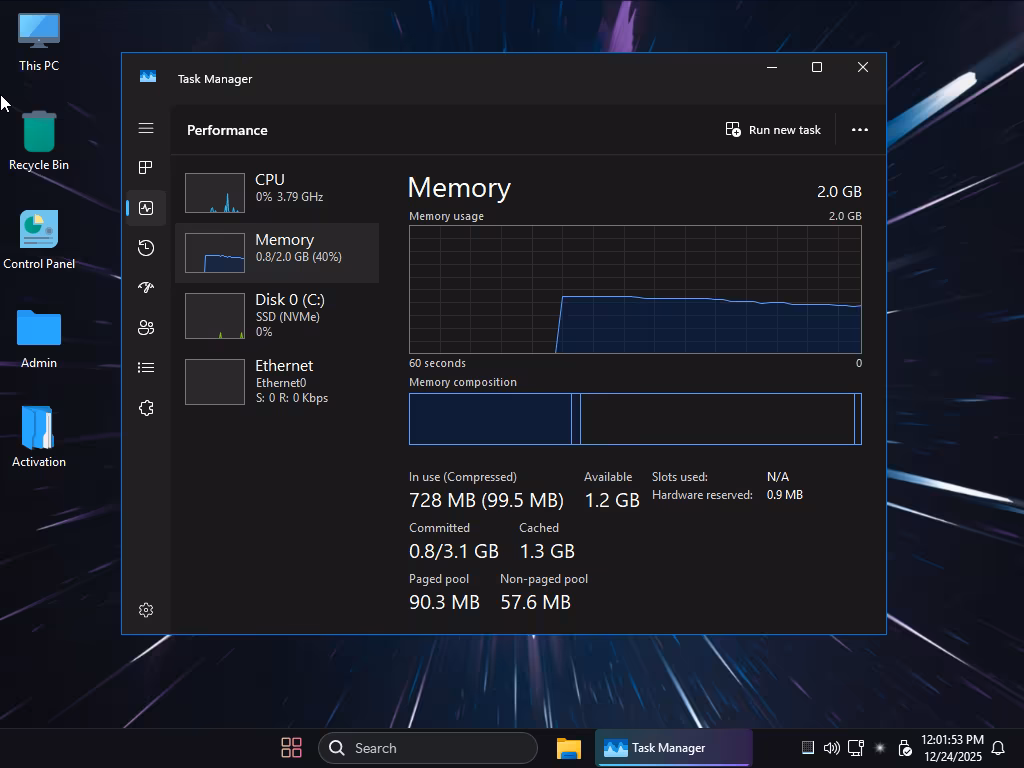Open the App history page icon

coord(146,248)
